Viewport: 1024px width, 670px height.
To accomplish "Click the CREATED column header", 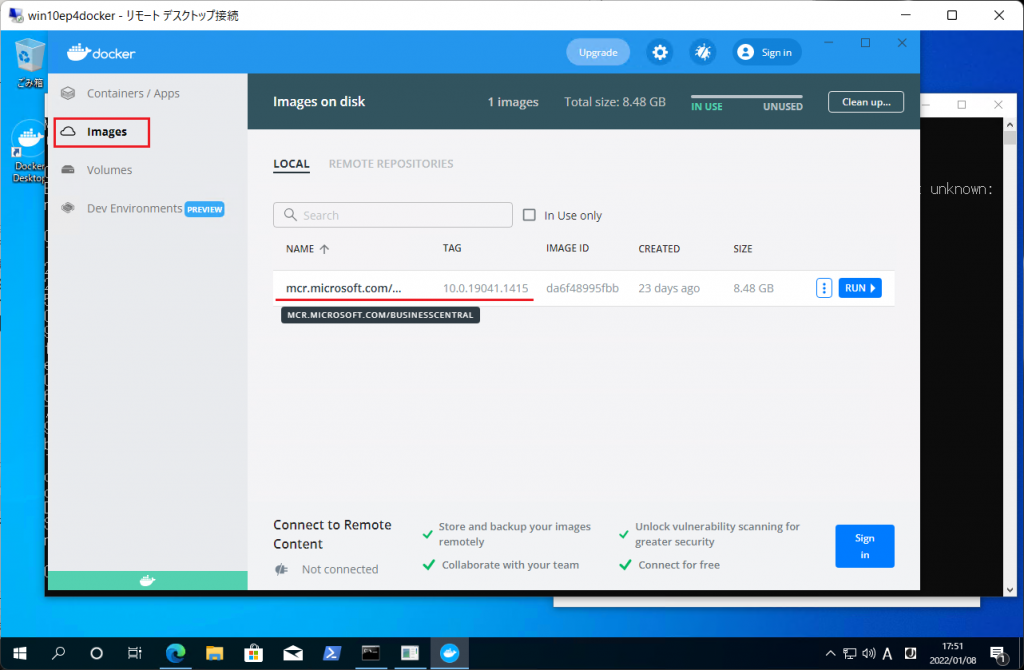I will point(659,249).
